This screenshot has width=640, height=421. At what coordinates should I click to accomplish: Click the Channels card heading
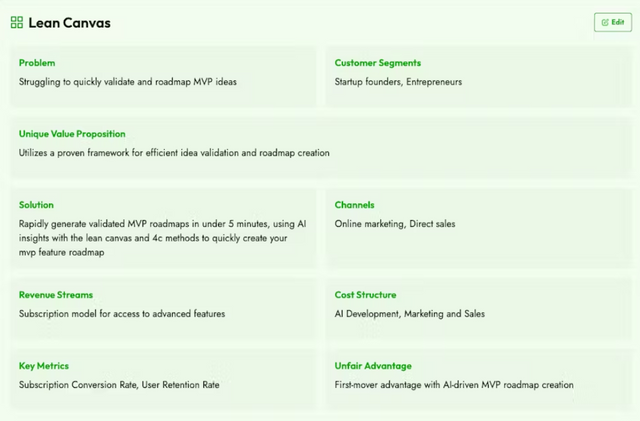(x=354, y=205)
